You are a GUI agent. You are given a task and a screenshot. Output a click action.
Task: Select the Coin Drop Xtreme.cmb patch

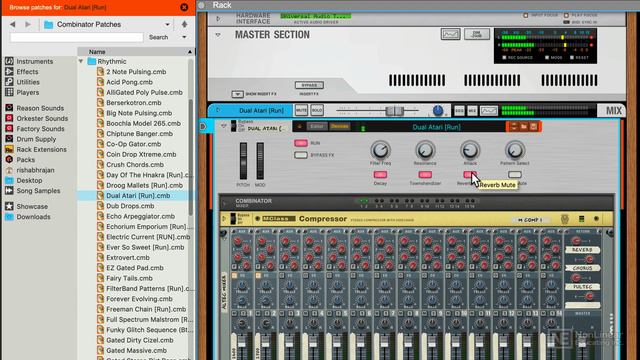(141, 154)
